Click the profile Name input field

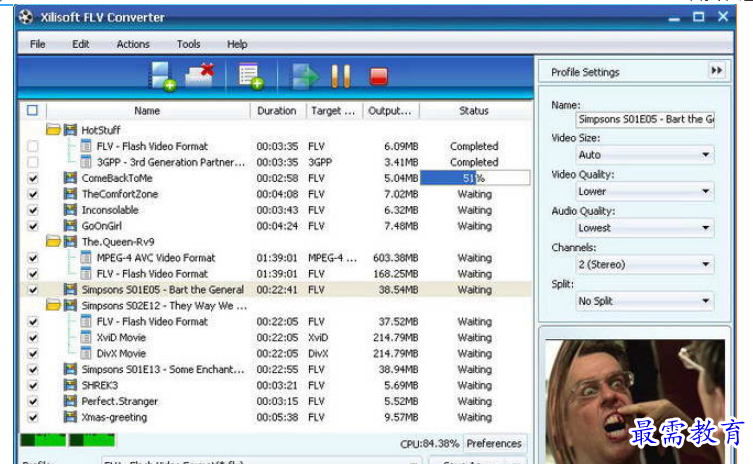click(644, 119)
